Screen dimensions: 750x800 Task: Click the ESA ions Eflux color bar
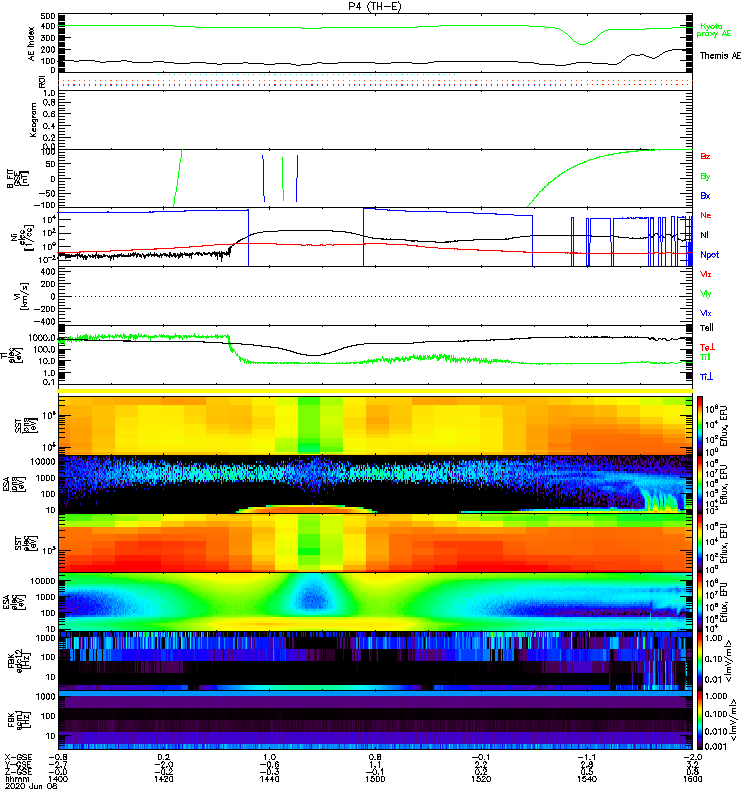700,484
